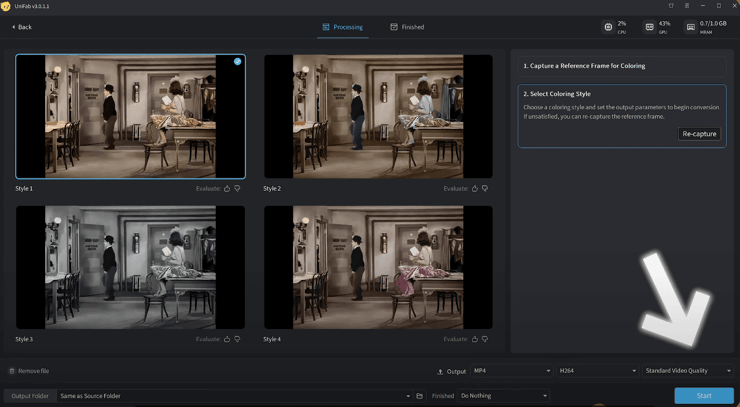Viewport: 740px width, 407px height.
Task: Rate Style 2 with thumbs up
Action: click(475, 188)
